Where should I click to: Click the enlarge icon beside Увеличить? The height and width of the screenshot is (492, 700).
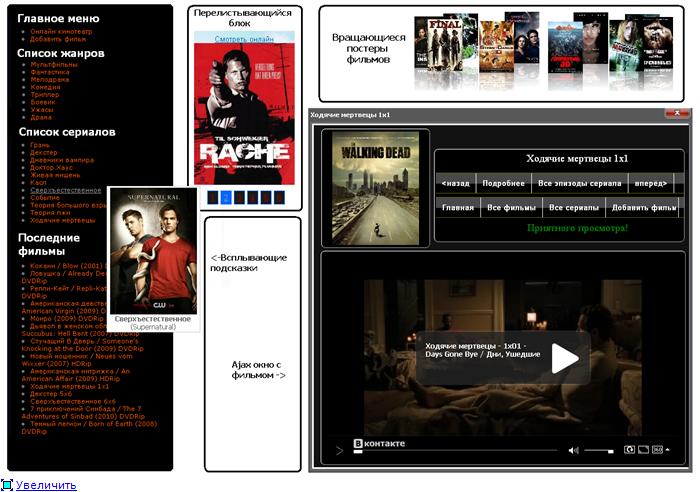(7, 484)
